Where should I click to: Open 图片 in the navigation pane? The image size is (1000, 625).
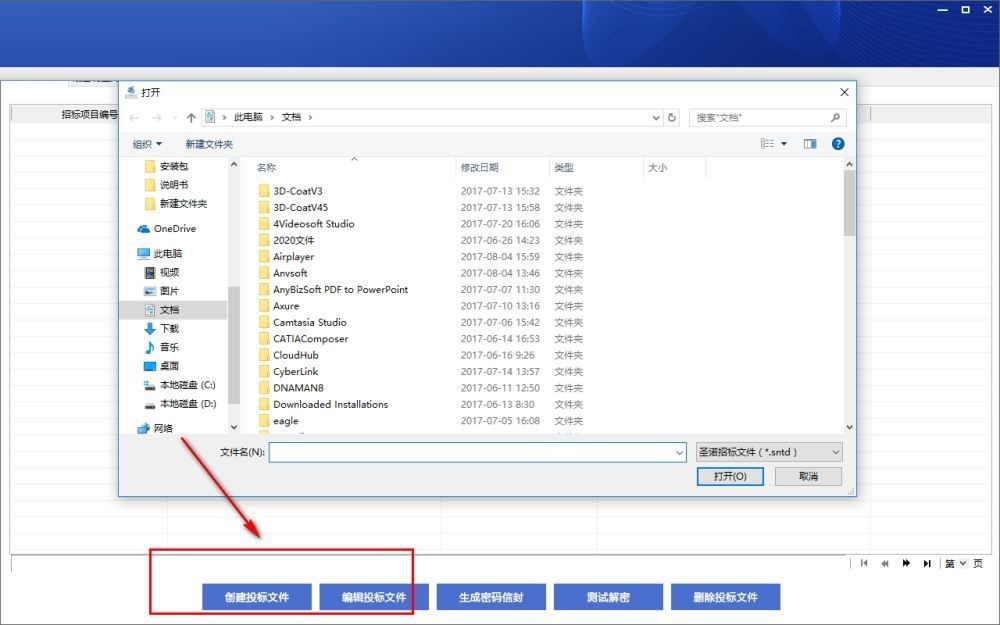(x=162, y=291)
